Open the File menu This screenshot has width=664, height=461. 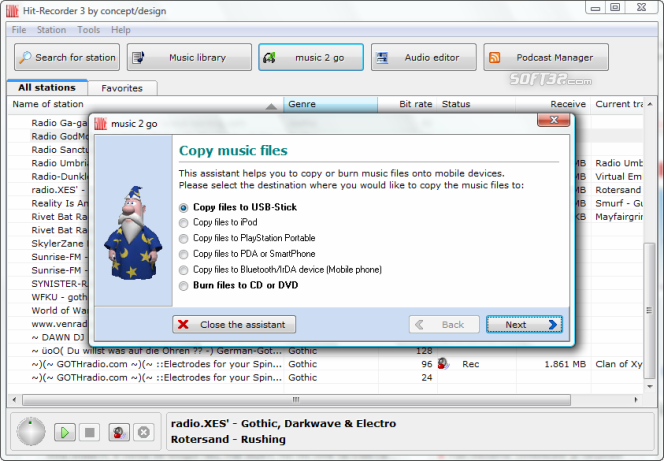click(19, 30)
